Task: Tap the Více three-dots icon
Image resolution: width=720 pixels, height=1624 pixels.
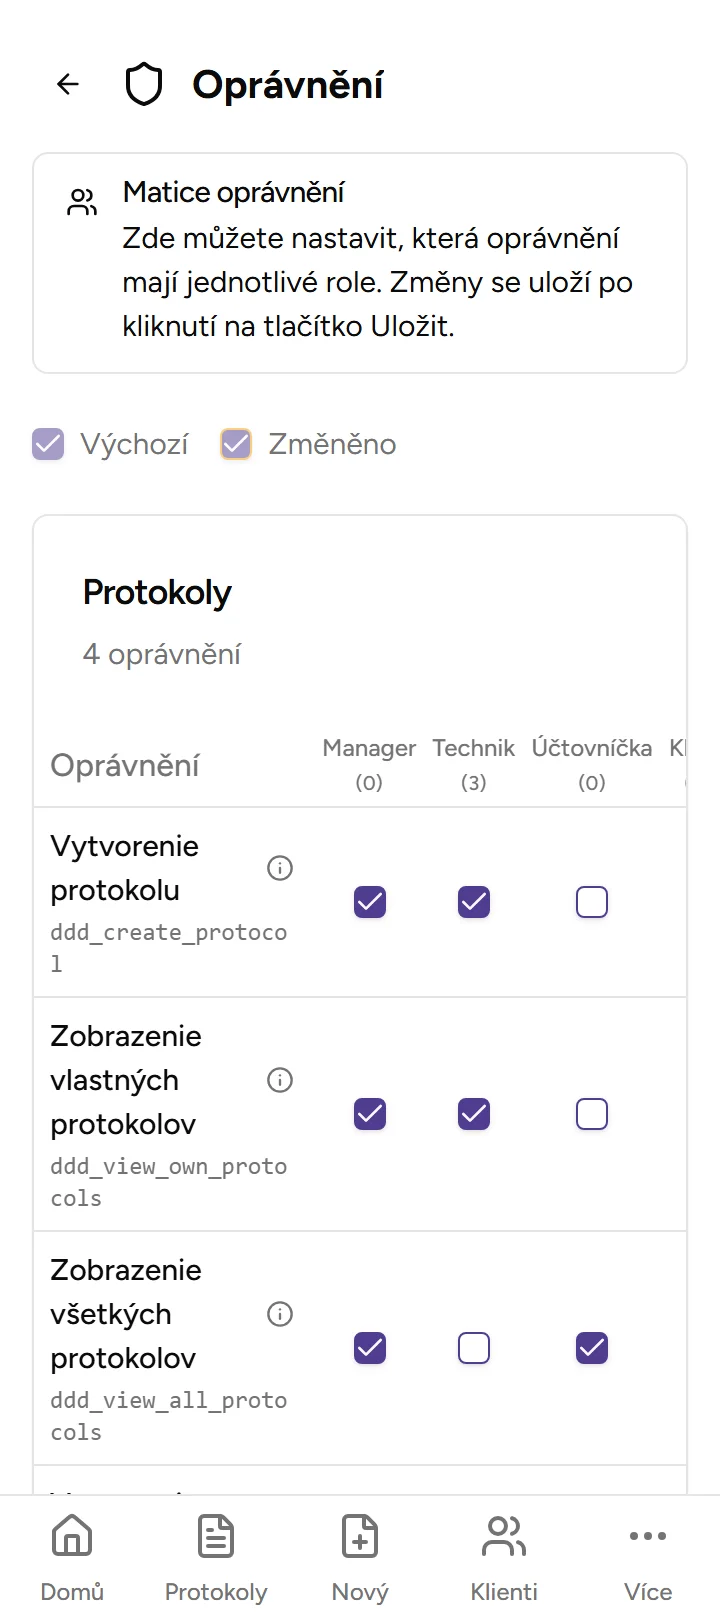Action: (647, 1536)
